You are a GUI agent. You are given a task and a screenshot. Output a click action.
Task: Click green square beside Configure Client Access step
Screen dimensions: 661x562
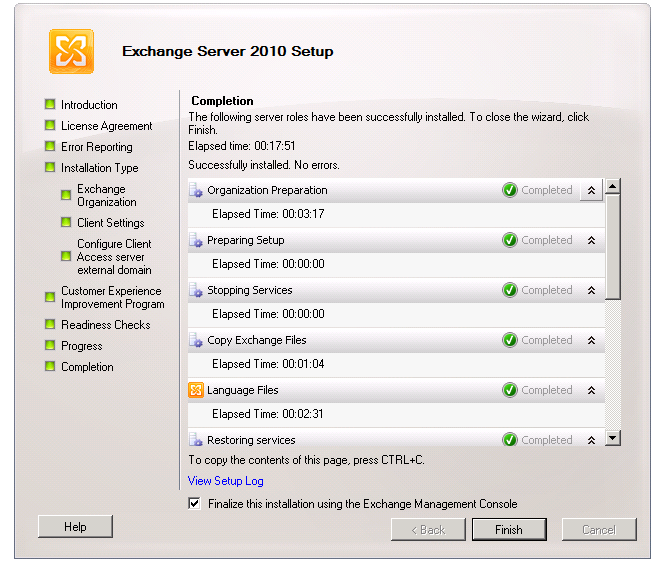(66, 256)
